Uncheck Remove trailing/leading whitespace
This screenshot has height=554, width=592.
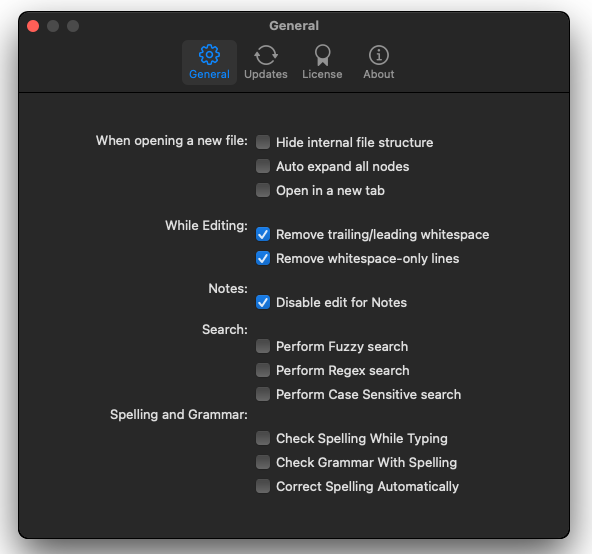[263, 234]
